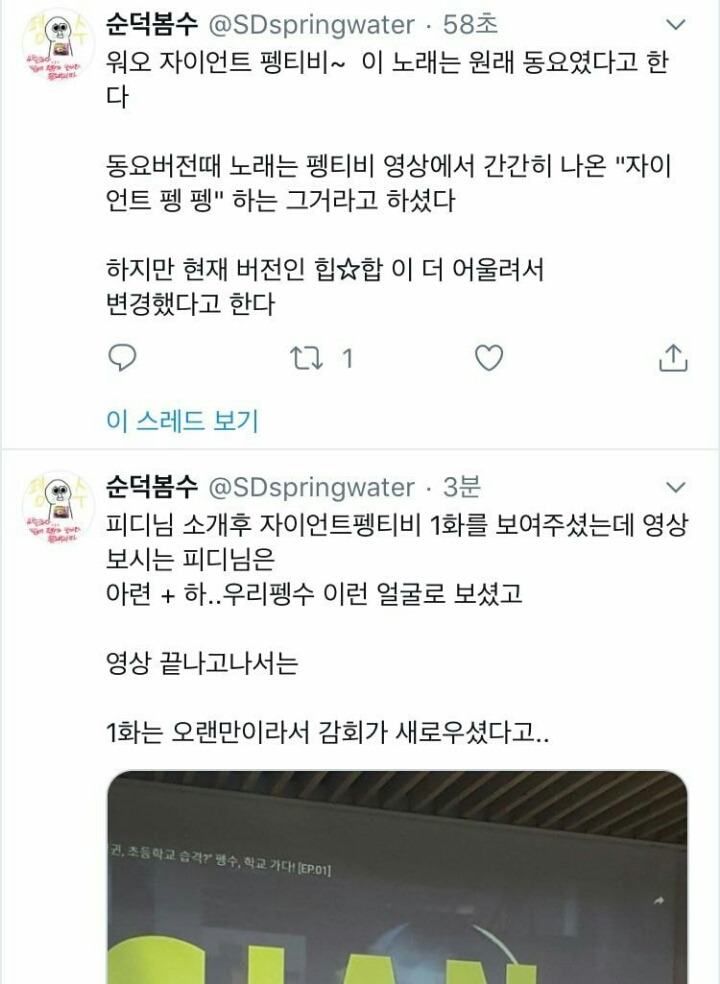The image size is (720, 984).
Task: Open the attached EP.01 video image
Action: pos(397,877)
